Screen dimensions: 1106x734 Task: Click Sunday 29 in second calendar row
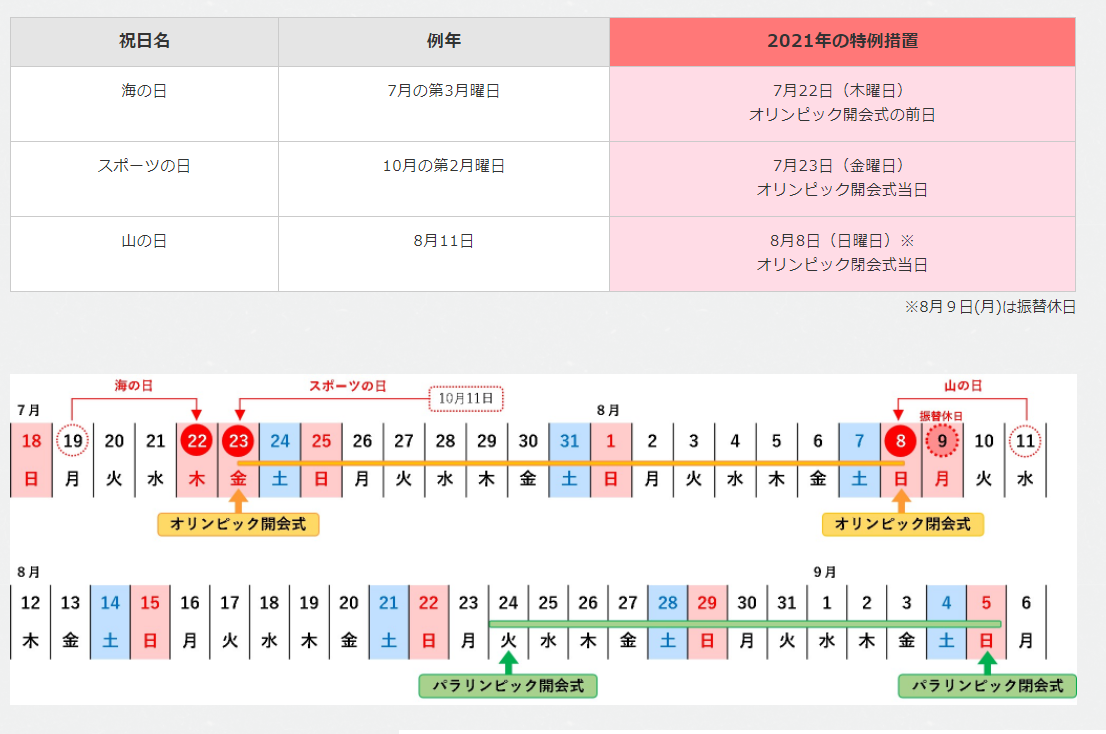point(707,622)
